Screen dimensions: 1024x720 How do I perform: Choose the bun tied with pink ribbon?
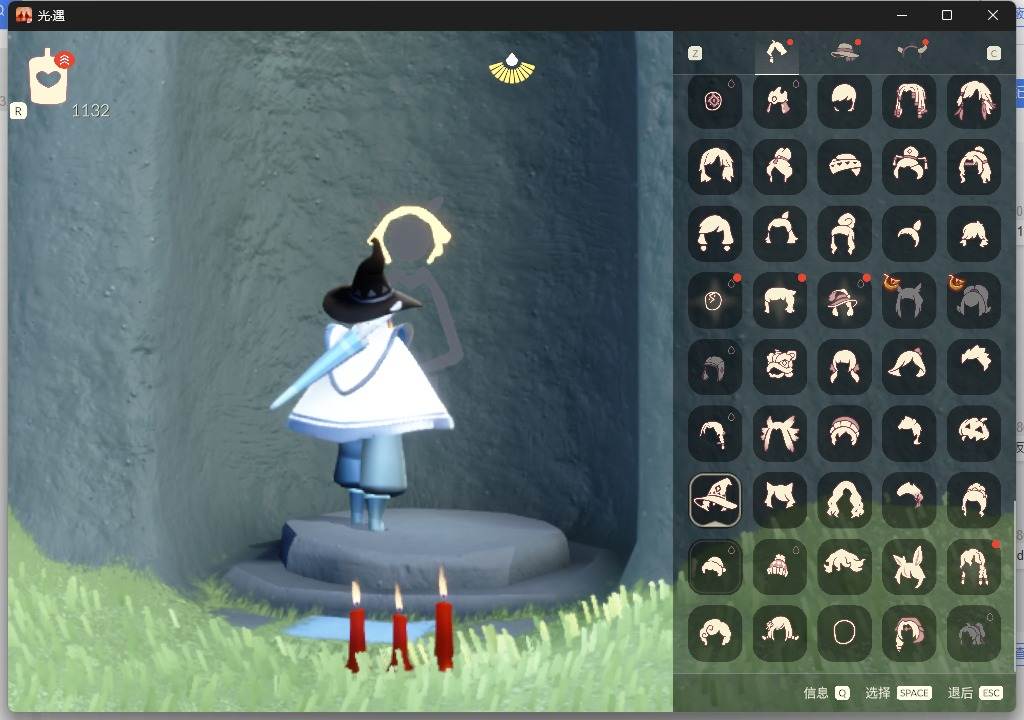pos(779,166)
